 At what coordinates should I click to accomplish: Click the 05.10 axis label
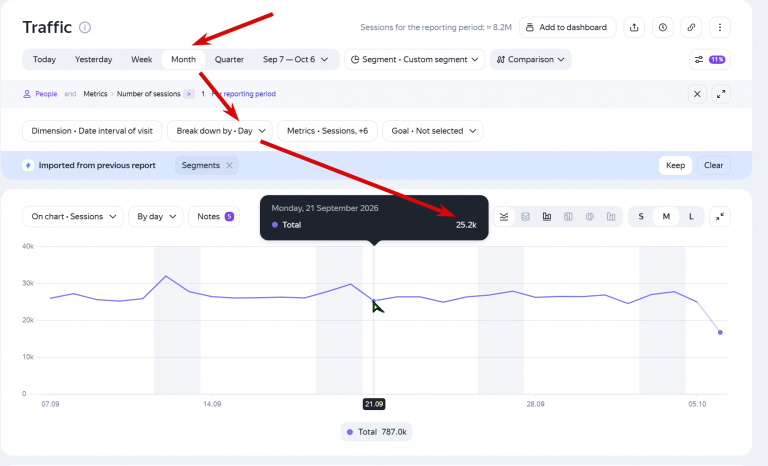pyautogui.click(x=697, y=404)
